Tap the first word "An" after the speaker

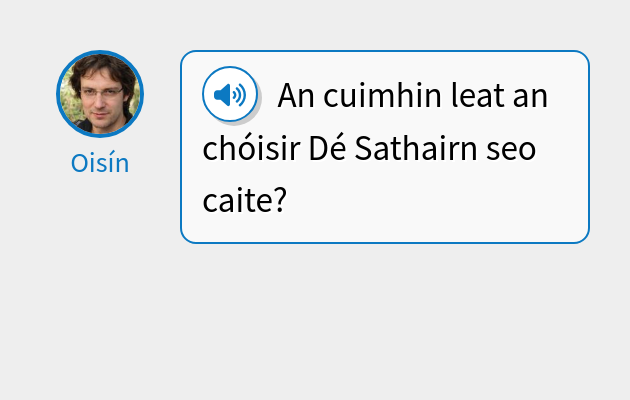tap(296, 97)
